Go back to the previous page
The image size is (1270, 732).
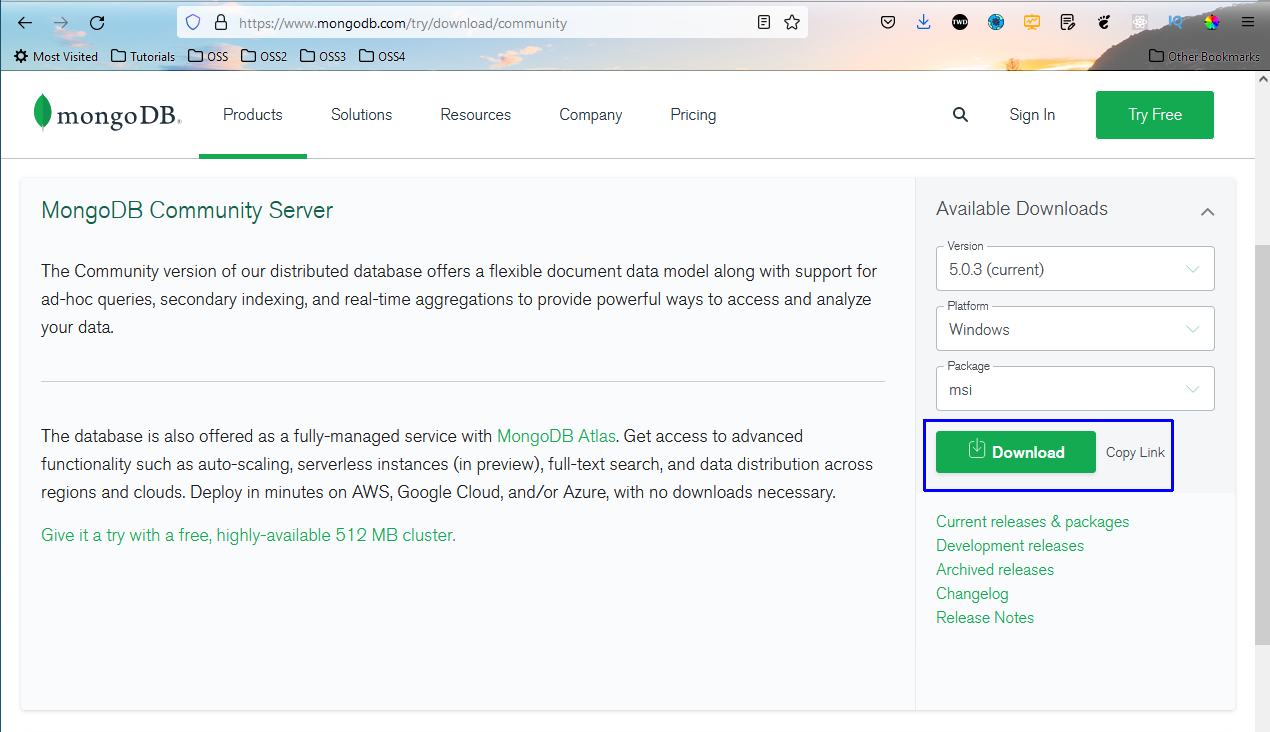(25, 22)
